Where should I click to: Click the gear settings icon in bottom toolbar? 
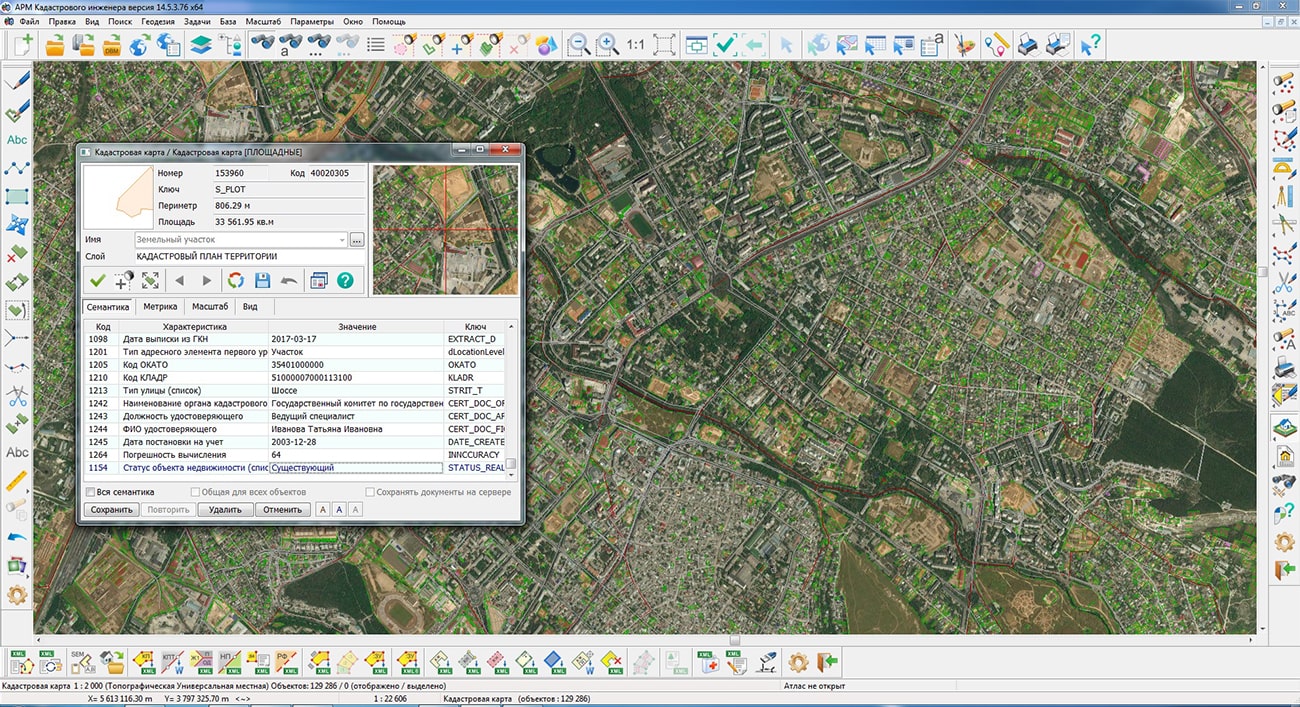click(797, 662)
